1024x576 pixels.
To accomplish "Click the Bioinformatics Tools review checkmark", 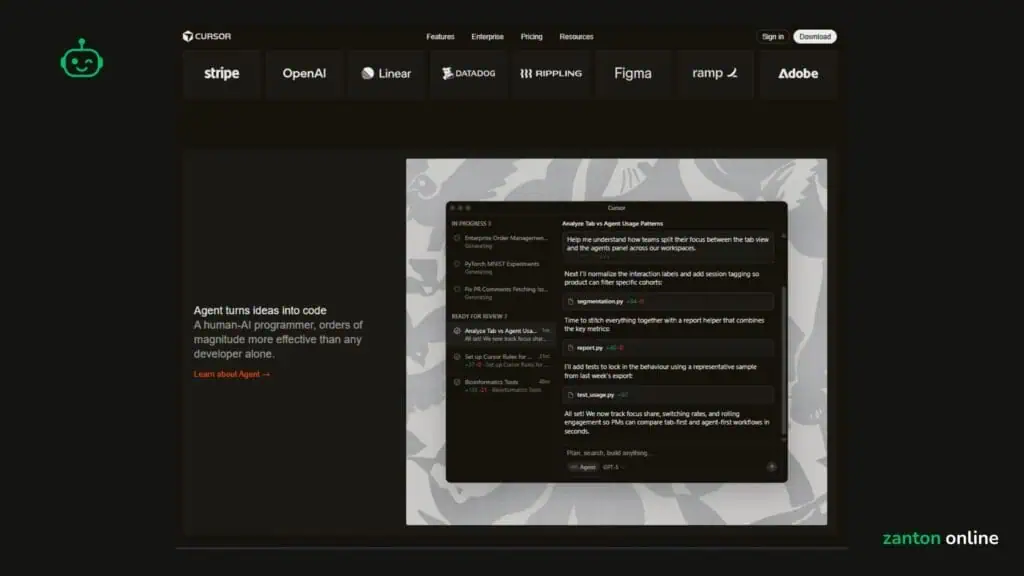I will tap(457, 382).
